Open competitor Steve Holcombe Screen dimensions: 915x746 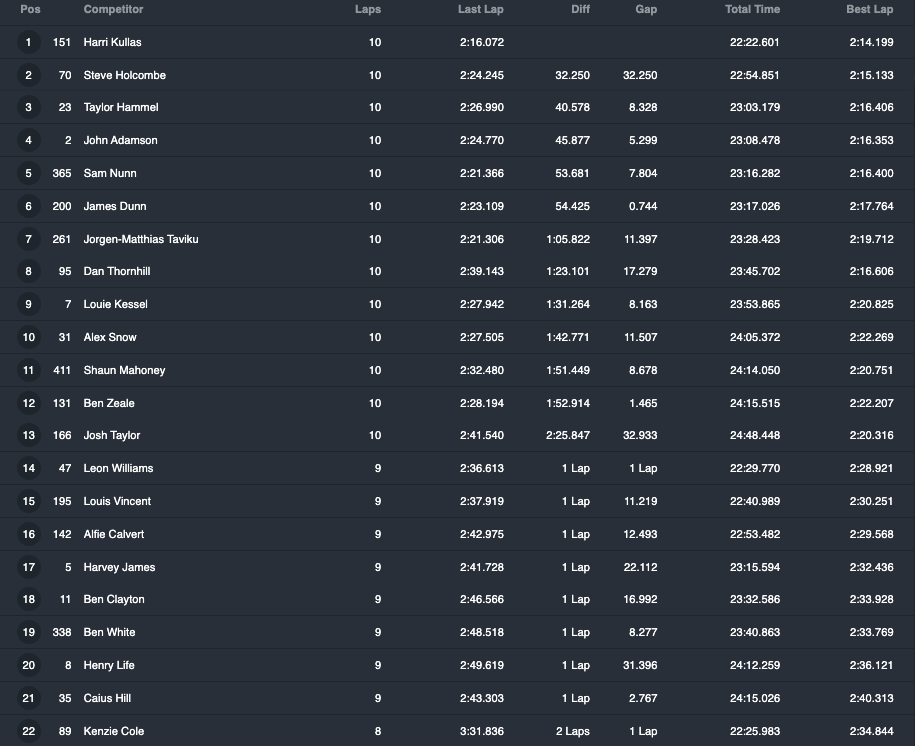tap(124, 75)
